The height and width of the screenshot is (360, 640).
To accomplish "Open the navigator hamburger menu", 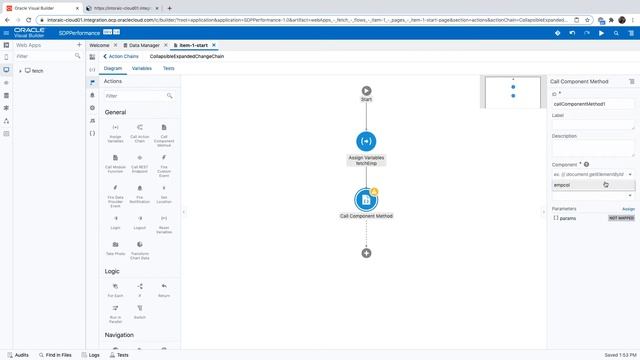I will tap(6, 33).
